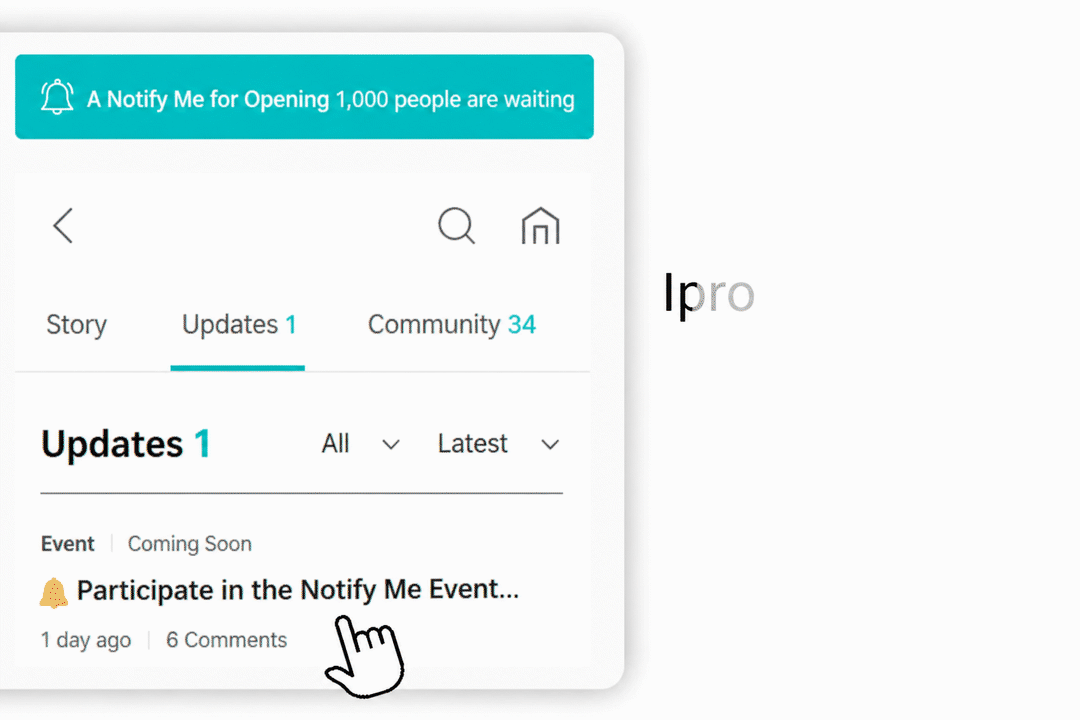This screenshot has height=720, width=1080.
Task: Go to home via the house icon
Action: (541, 226)
